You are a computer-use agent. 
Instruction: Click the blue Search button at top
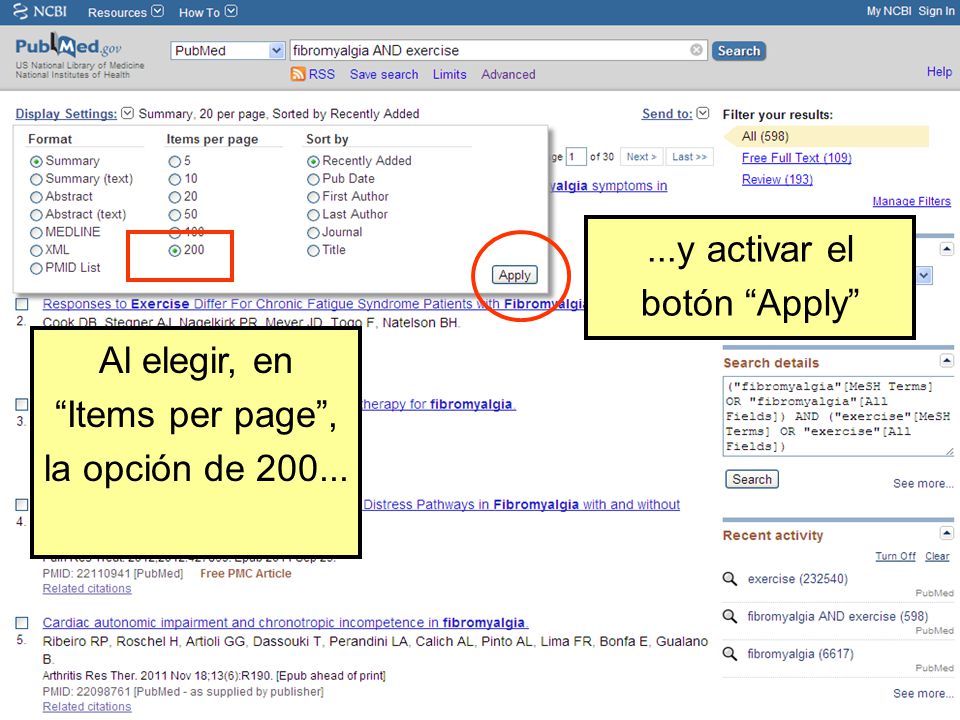(x=738, y=51)
